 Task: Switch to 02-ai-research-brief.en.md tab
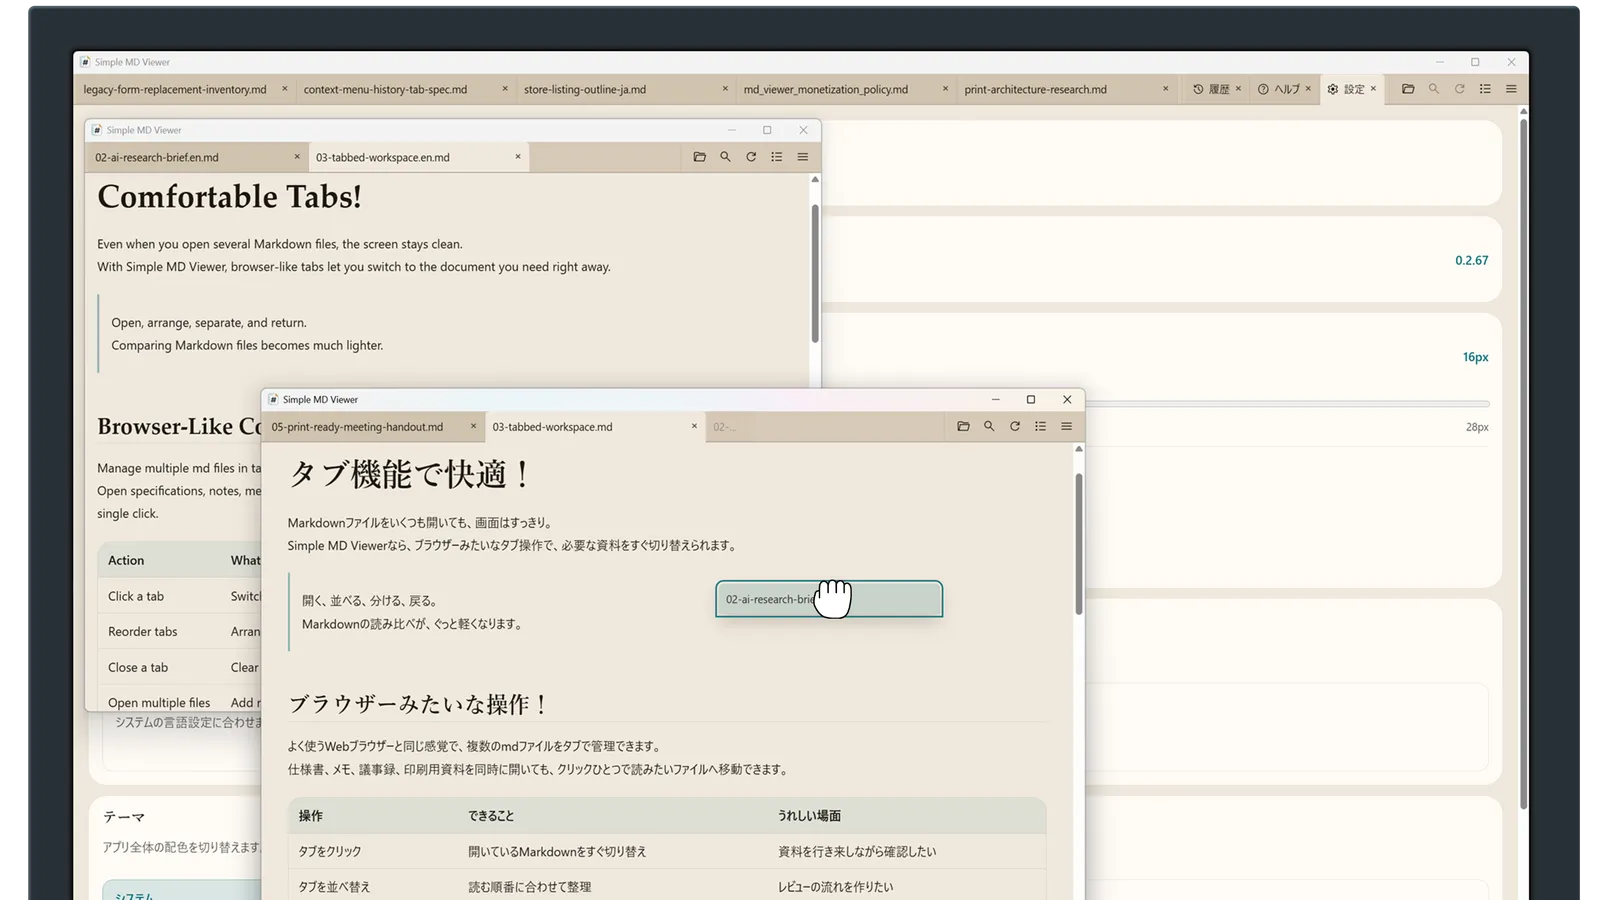197,157
